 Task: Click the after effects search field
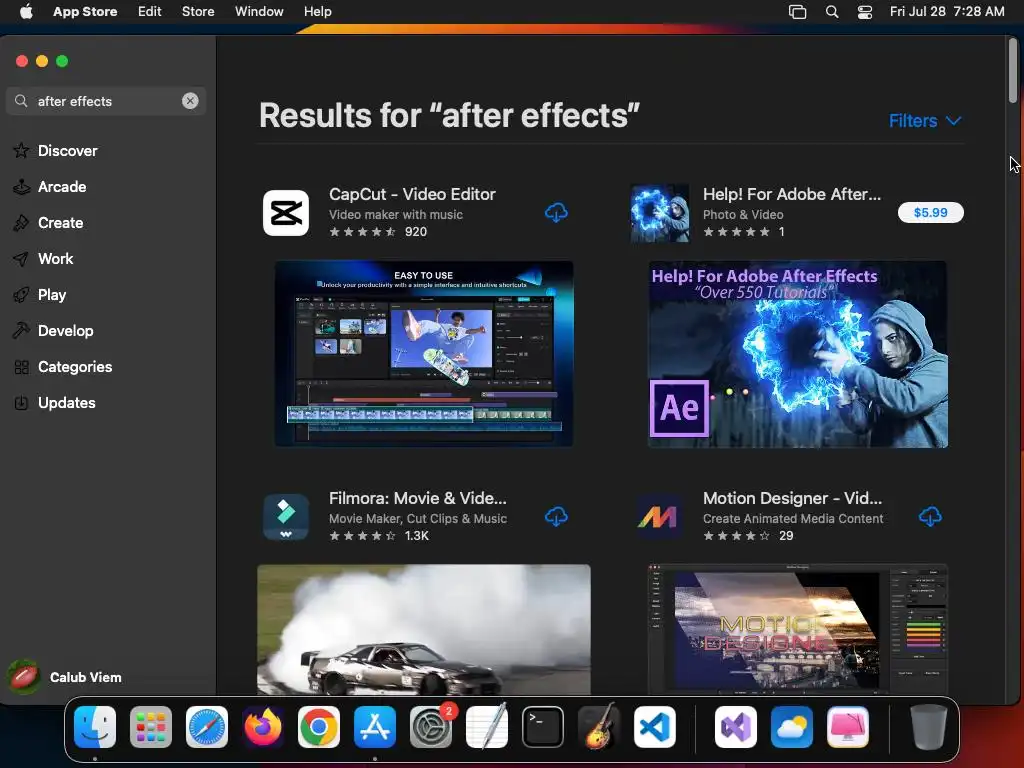click(106, 101)
